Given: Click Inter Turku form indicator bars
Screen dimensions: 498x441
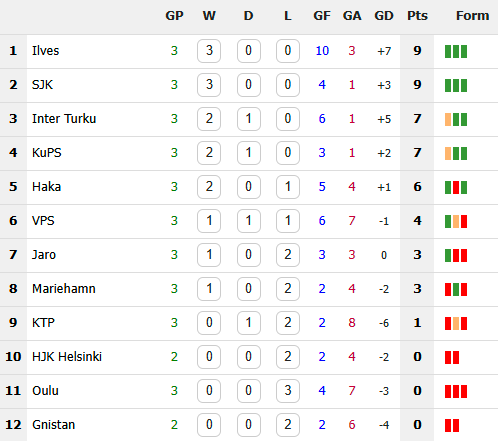Looking at the screenshot, I should (x=456, y=119).
